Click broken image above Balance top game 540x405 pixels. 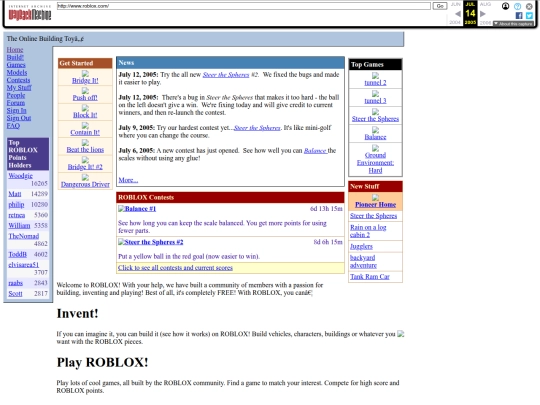click(375, 130)
